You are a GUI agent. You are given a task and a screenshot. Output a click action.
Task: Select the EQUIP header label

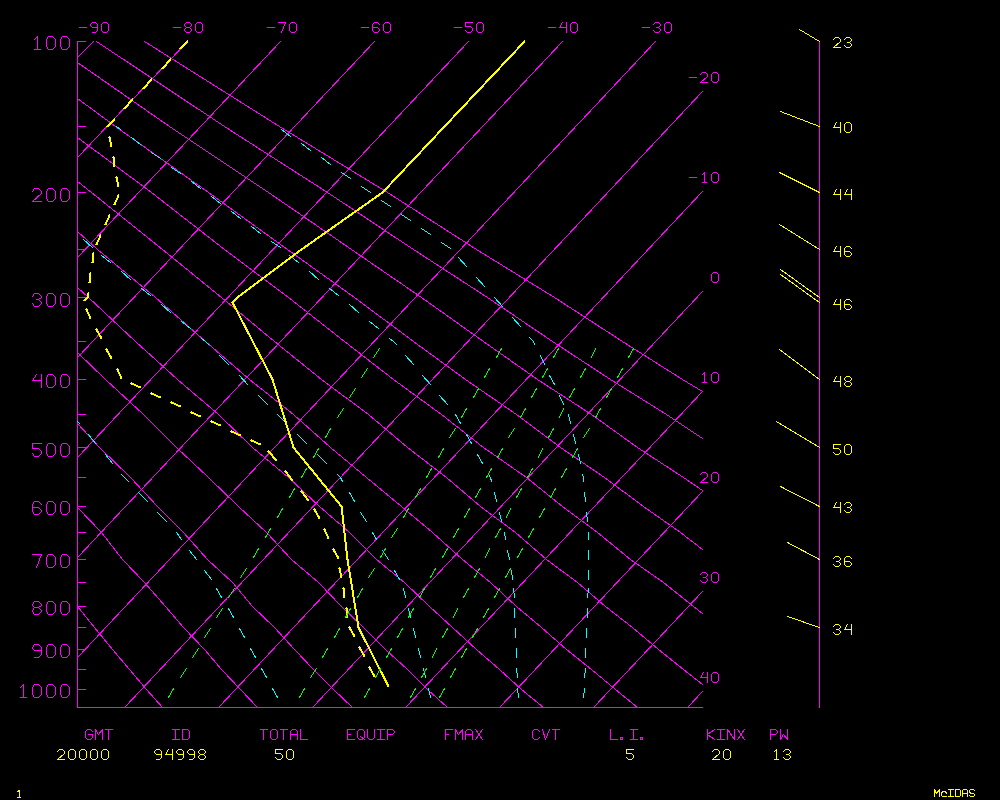370,735
